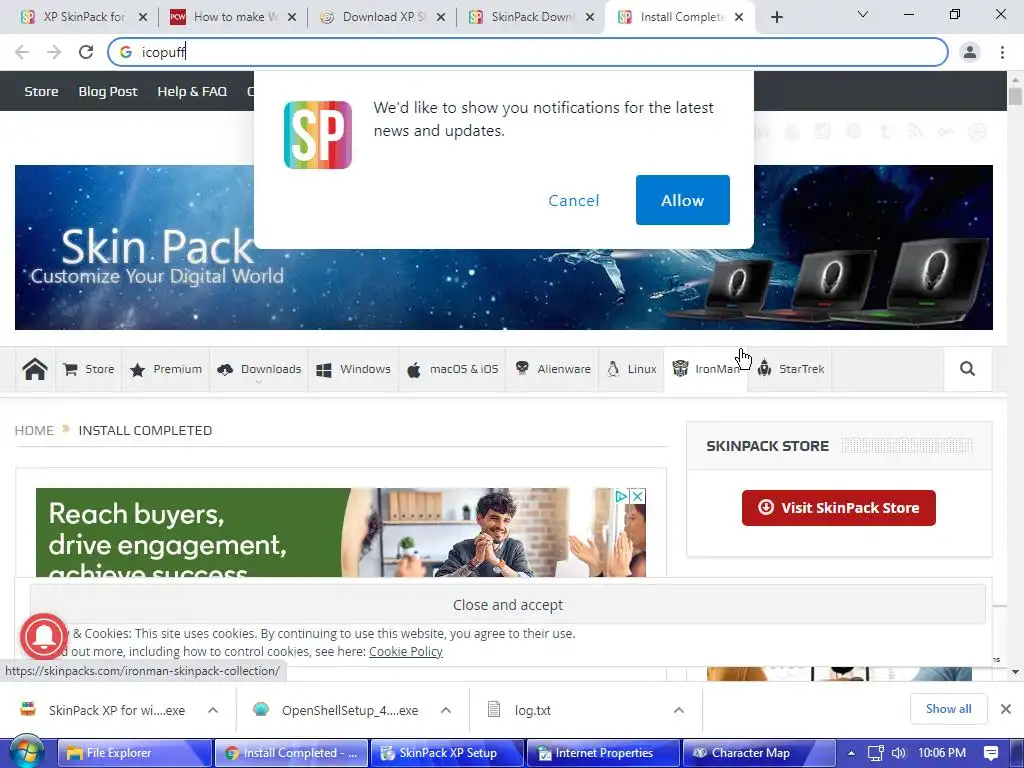Allow notifications in the popup
The image size is (1024, 768).
point(682,200)
